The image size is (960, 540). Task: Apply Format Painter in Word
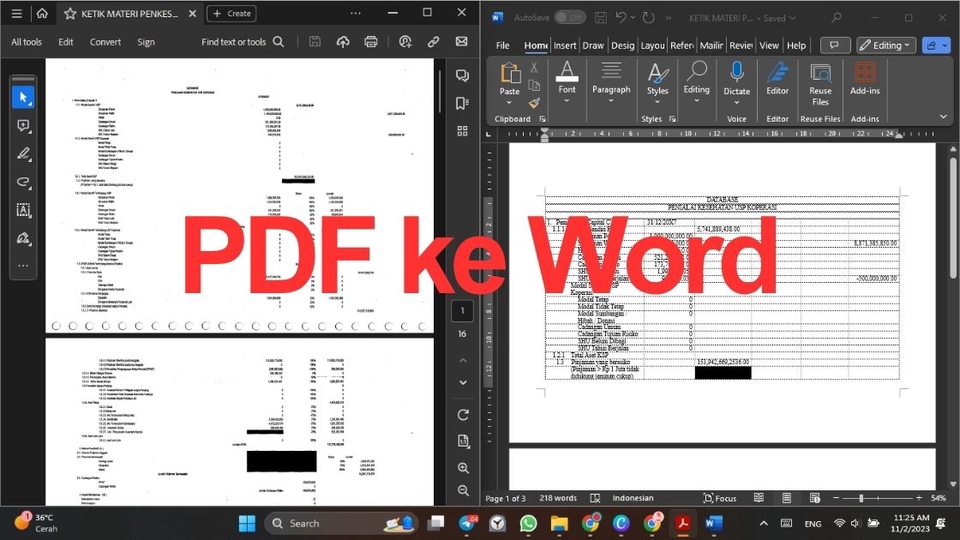tap(534, 103)
